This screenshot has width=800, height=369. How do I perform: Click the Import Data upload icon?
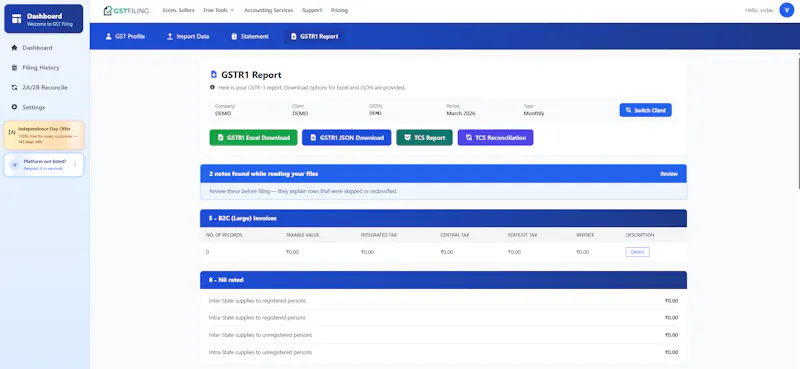[x=170, y=36]
